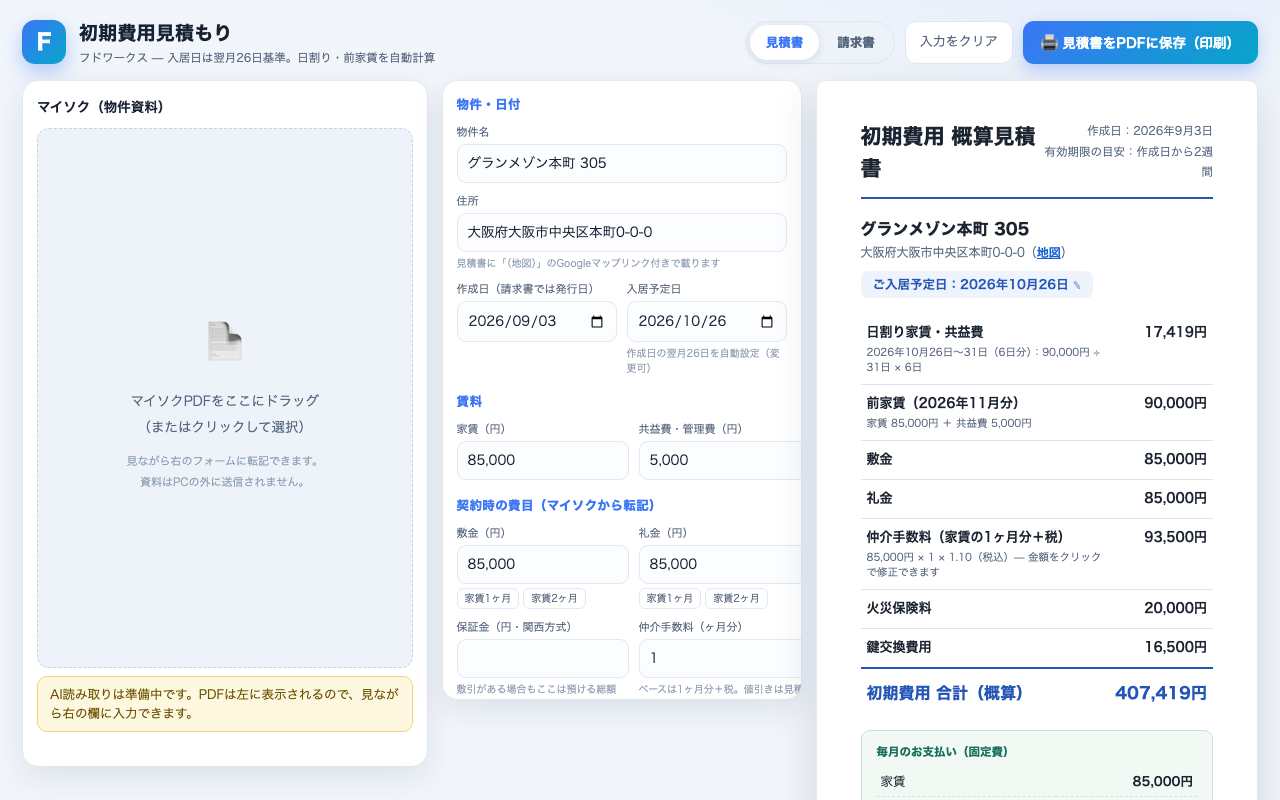
Task: Switch to 請求書 tab
Action: (856, 42)
